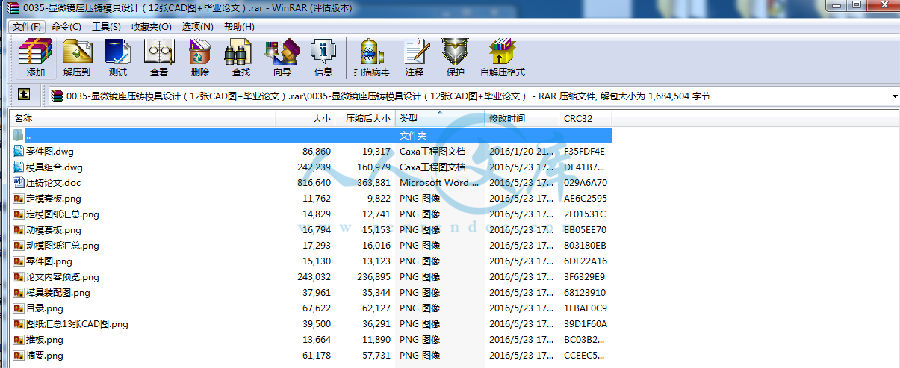Screen dimensions: 900x368
Task: Open the 帮助(H) help menu
Action: [x=239, y=26]
